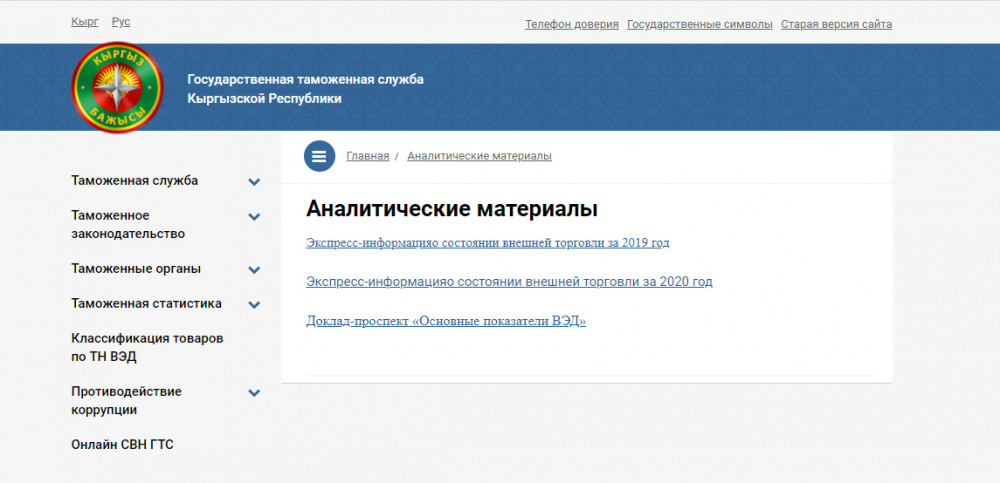The image size is (1000, 483).
Task: Switch language to Кырг
Action: (x=85, y=22)
